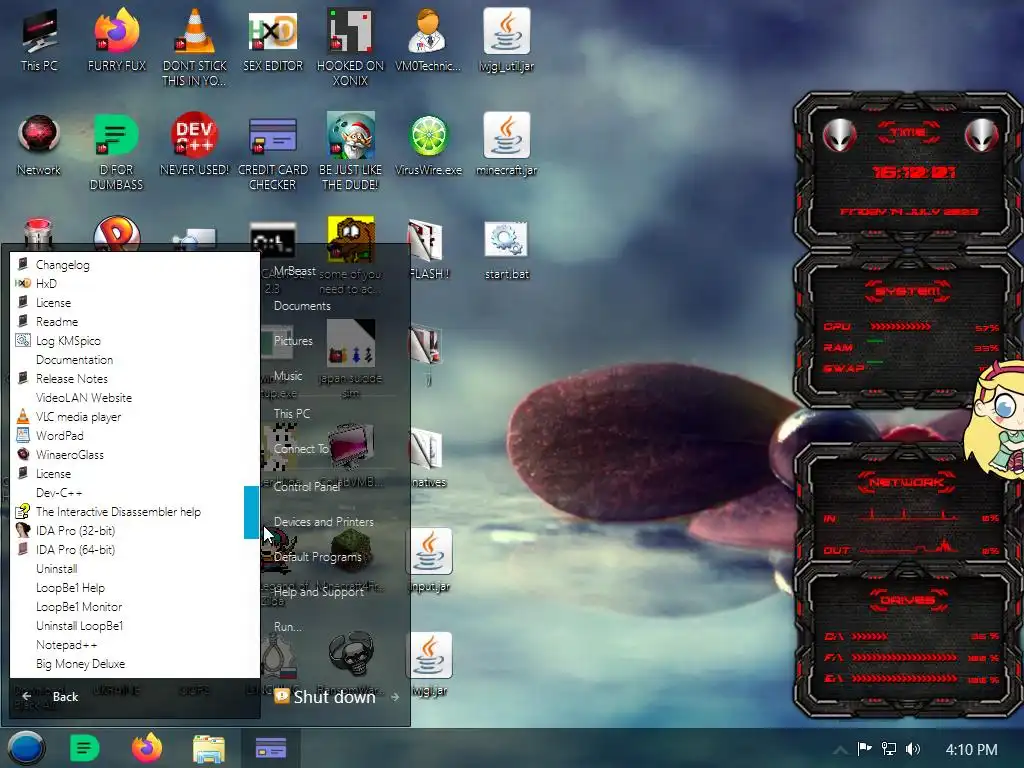This screenshot has width=1024, height=768.
Task: Show hidden tray icons chevron
Action: coord(840,749)
